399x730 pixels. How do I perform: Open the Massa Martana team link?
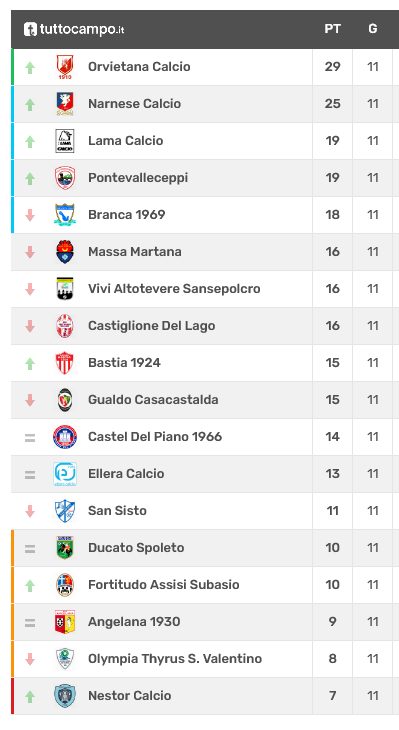pyautogui.click(x=135, y=252)
